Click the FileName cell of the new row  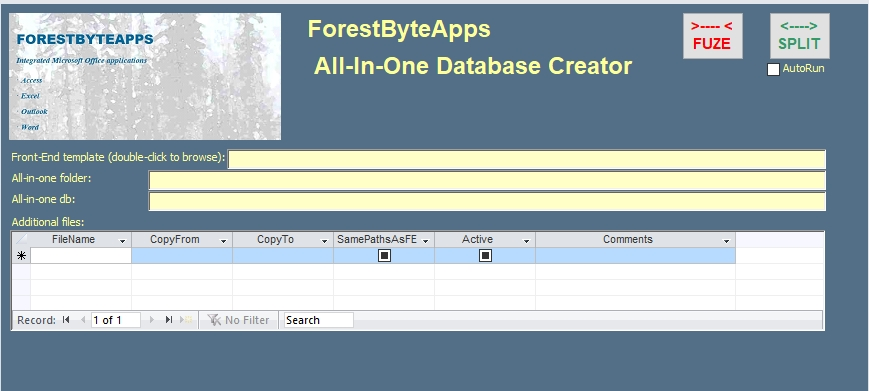pyautogui.click(x=81, y=255)
